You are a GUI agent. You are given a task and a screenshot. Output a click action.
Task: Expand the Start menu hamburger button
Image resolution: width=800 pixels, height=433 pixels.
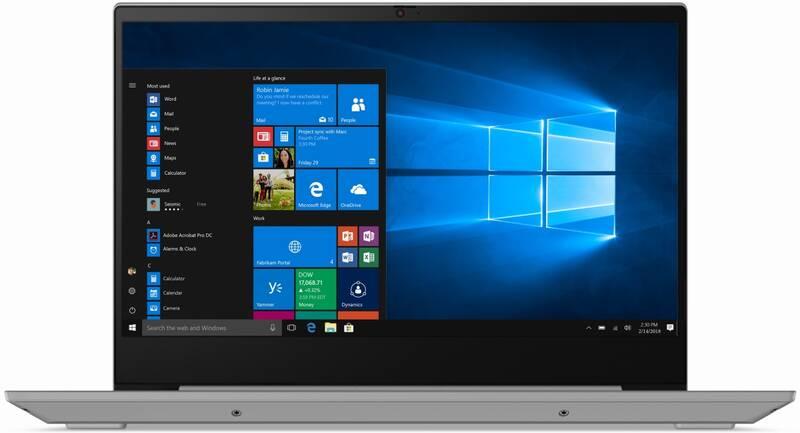tap(132, 86)
